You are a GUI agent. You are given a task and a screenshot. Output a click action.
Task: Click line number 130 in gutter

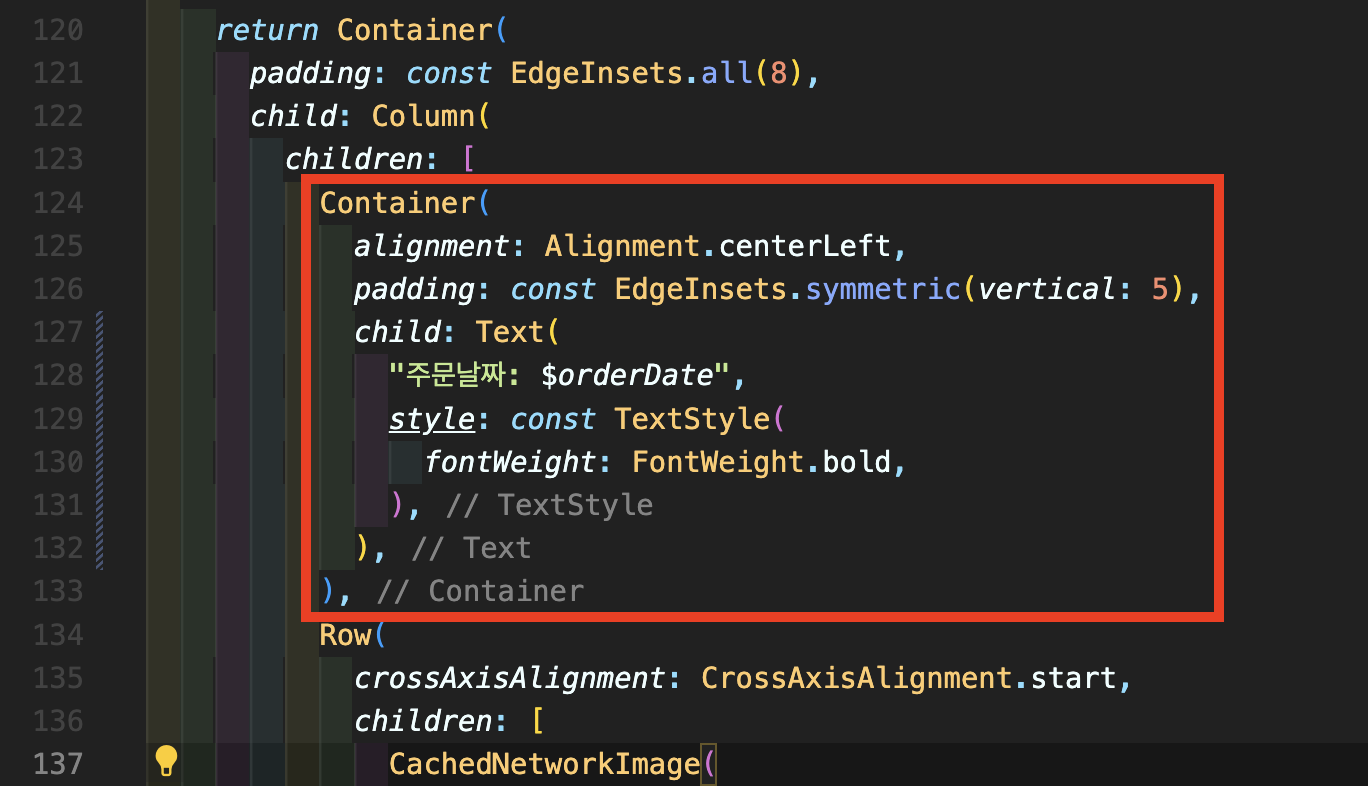tap(57, 462)
